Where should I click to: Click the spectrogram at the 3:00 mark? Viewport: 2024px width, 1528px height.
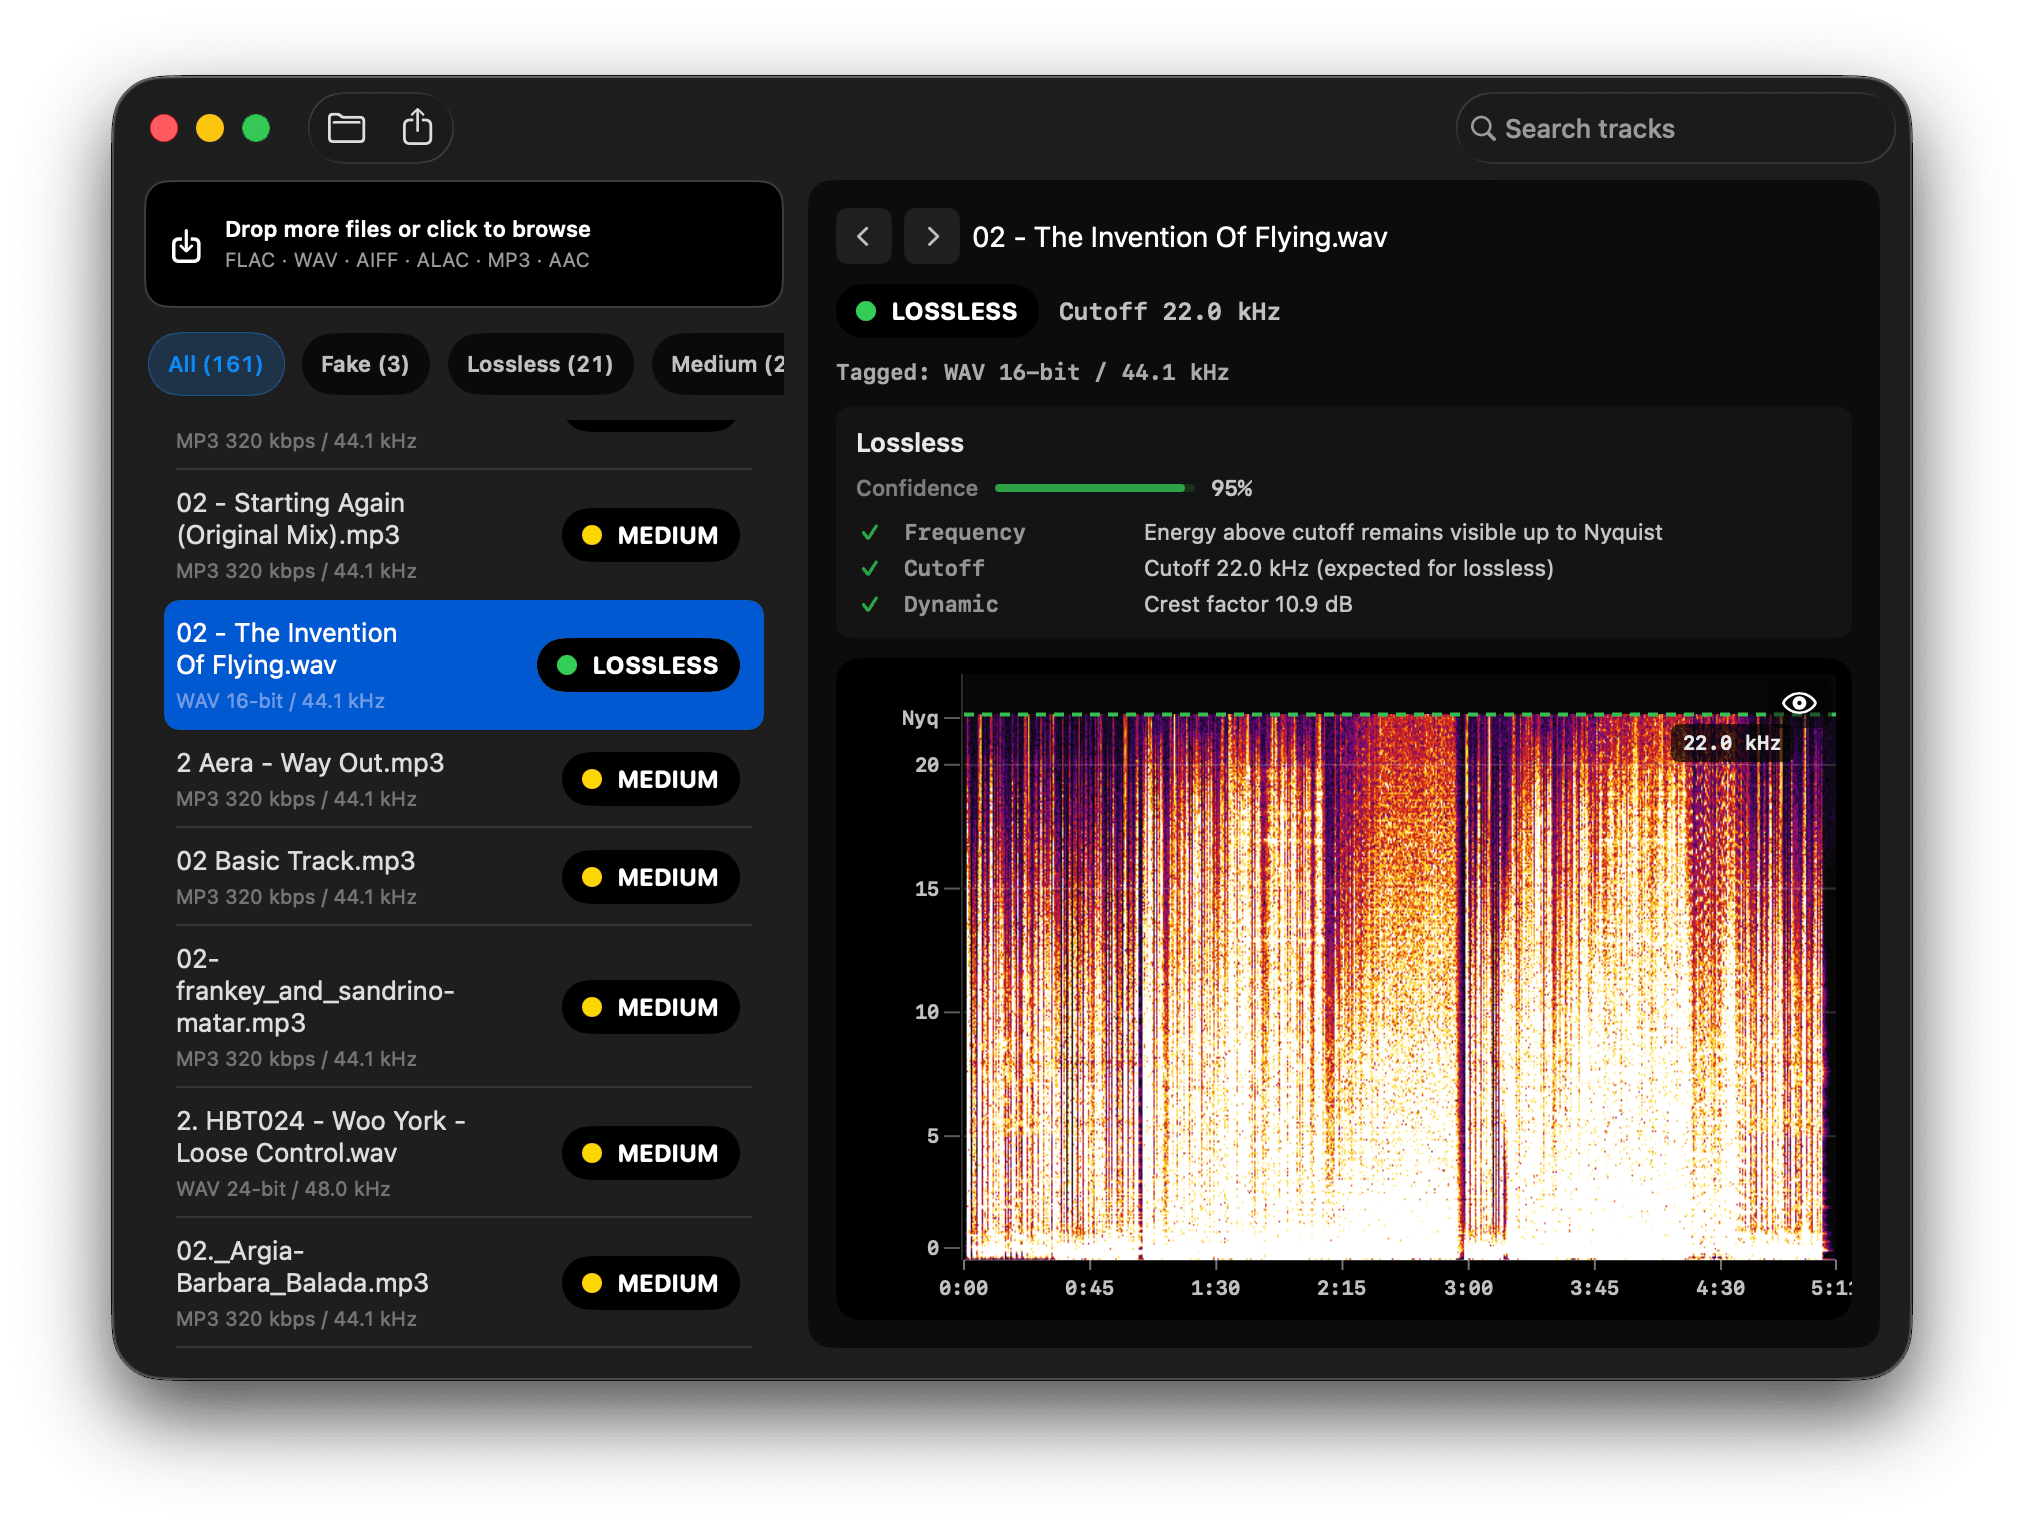pos(1468,985)
